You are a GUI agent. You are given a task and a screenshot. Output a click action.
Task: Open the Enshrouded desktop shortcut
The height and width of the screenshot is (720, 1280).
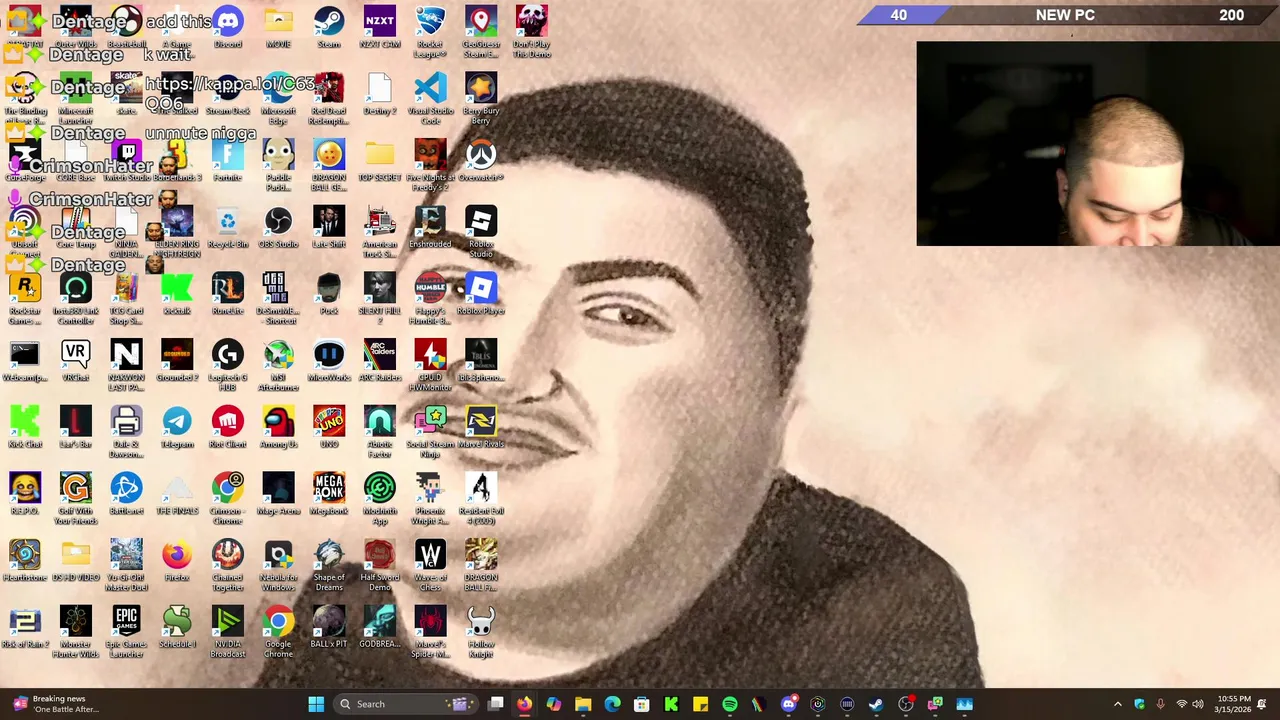point(430,227)
